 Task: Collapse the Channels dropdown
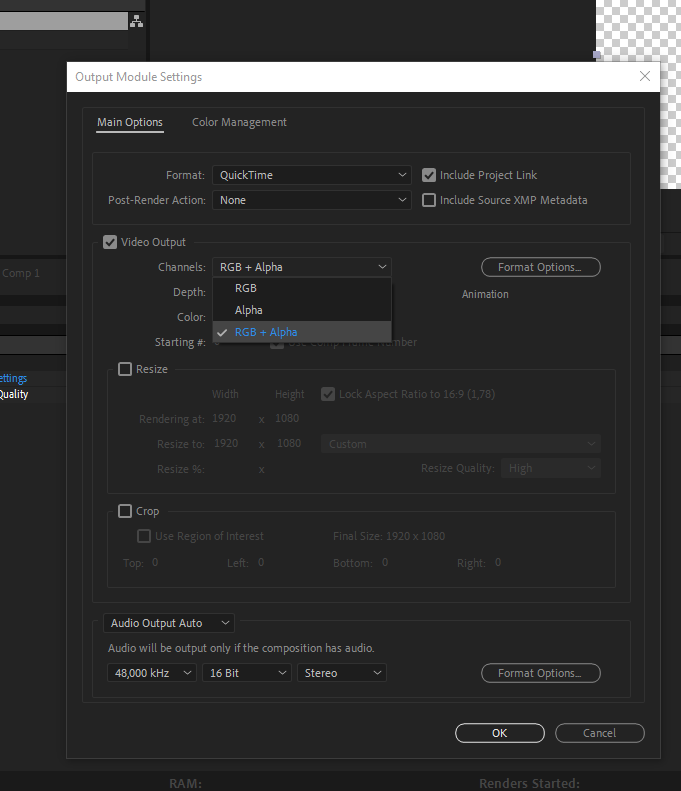coord(301,267)
